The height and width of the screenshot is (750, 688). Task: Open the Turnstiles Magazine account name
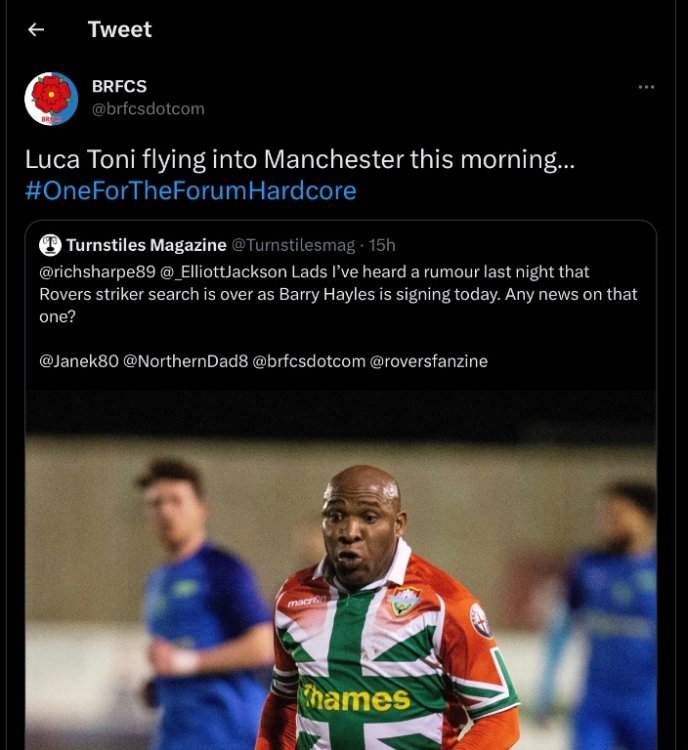point(146,245)
